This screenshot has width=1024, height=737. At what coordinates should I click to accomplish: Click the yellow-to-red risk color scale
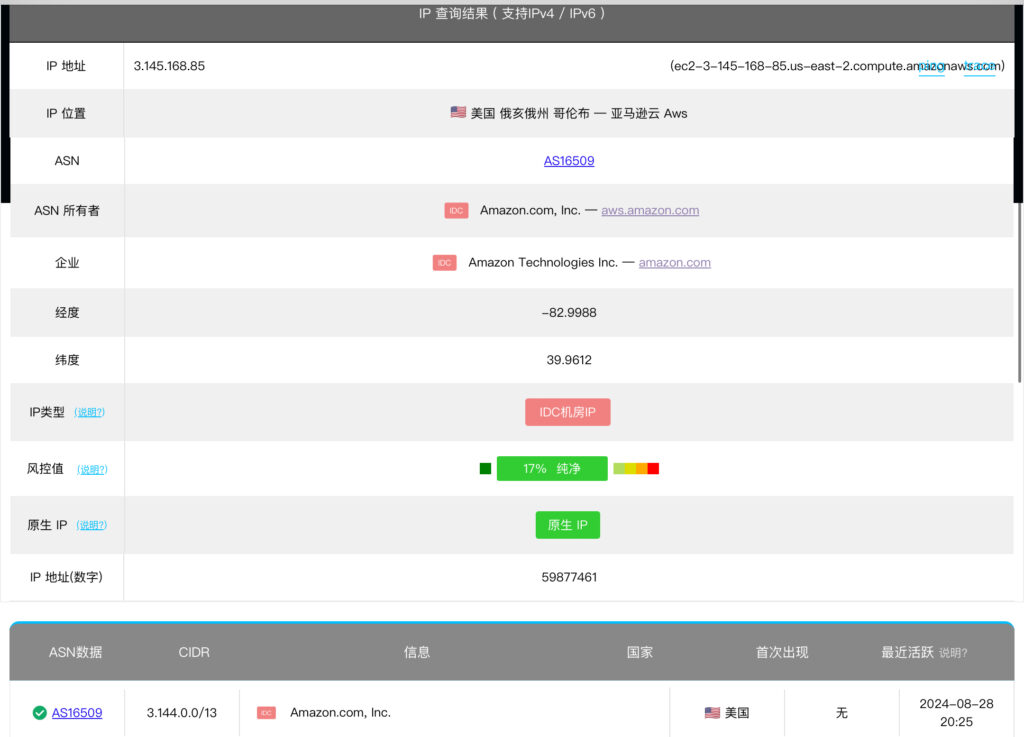click(636, 468)
